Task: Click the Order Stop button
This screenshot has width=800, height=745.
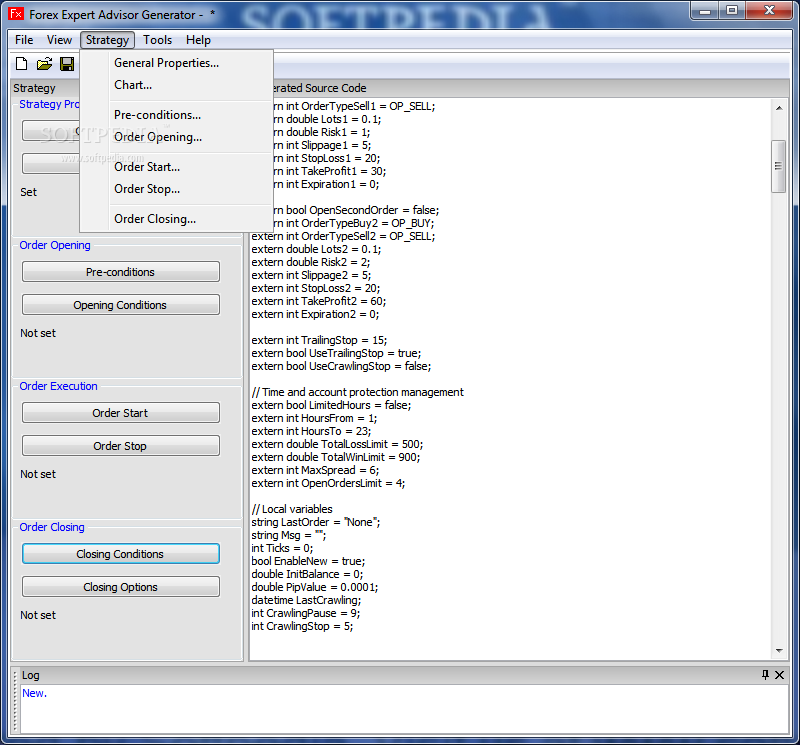Action: (120, 445)
